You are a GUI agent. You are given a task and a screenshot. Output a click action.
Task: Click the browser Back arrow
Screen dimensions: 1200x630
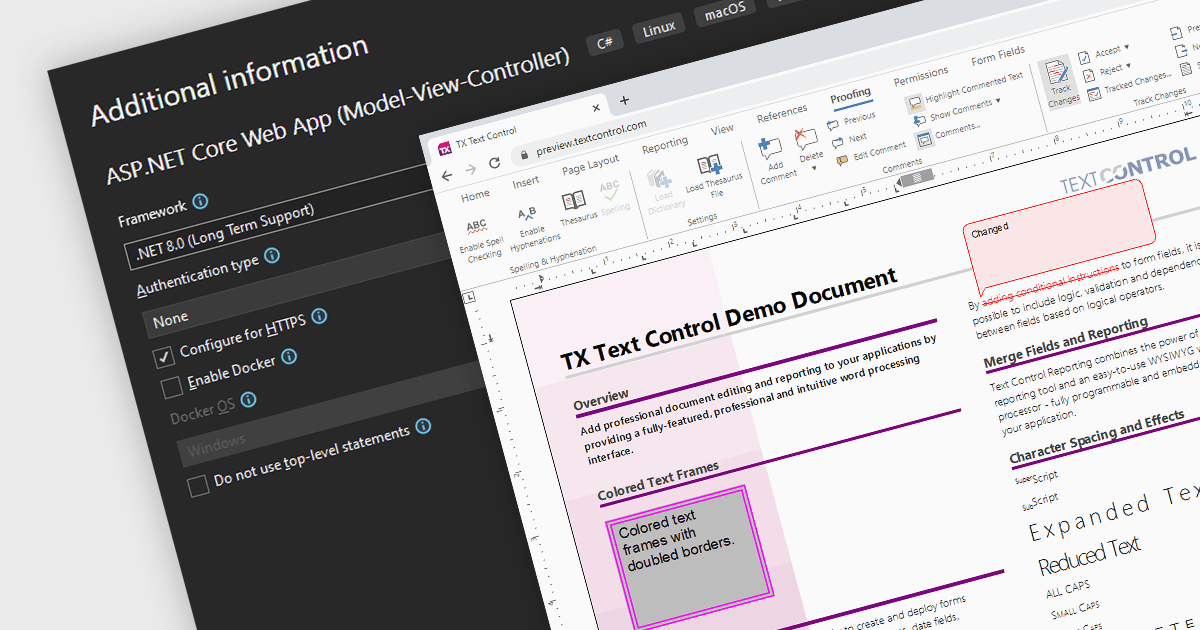(447, 174)
